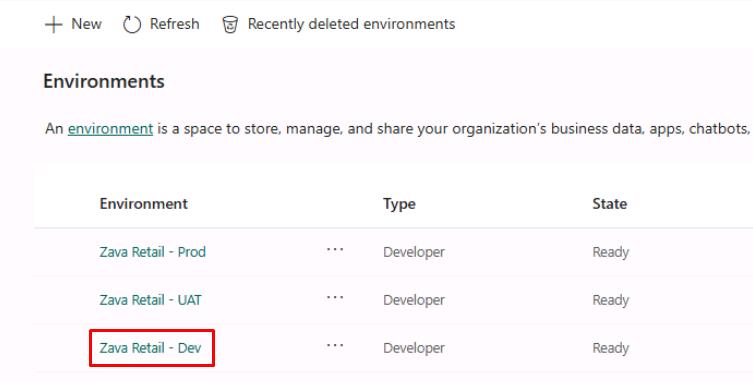Open more options for Zava Retail - Dev
This screenshot has width=753, height=382.
click(335, 345)
